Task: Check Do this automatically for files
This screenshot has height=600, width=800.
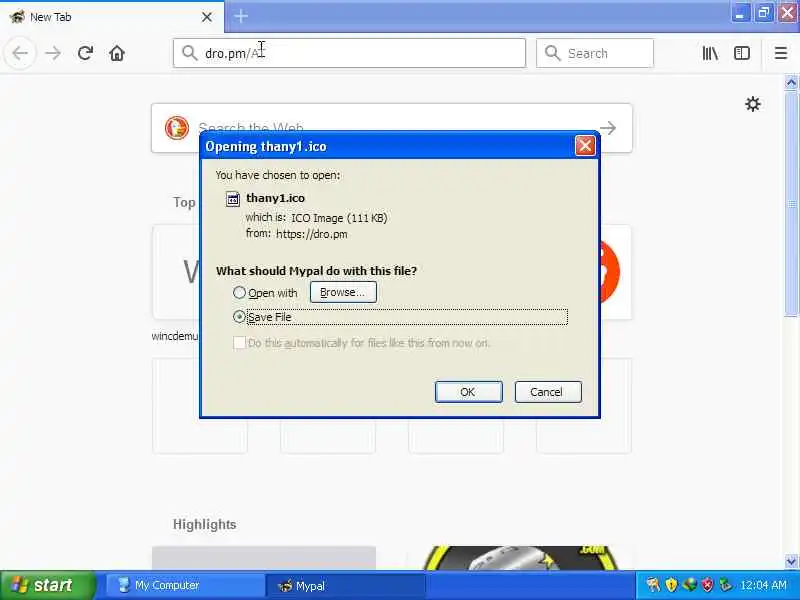Action: [239, 343]
